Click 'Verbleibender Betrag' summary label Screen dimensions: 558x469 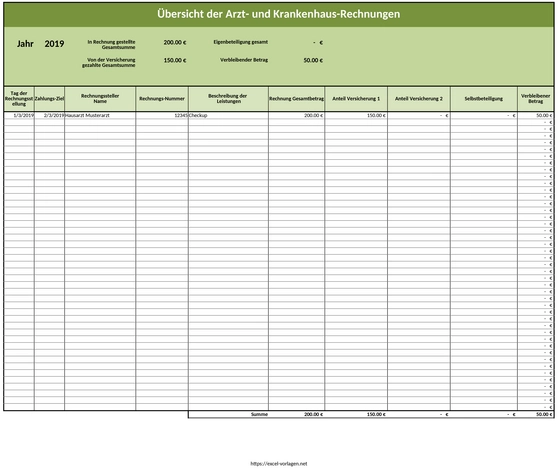[244, 60]
